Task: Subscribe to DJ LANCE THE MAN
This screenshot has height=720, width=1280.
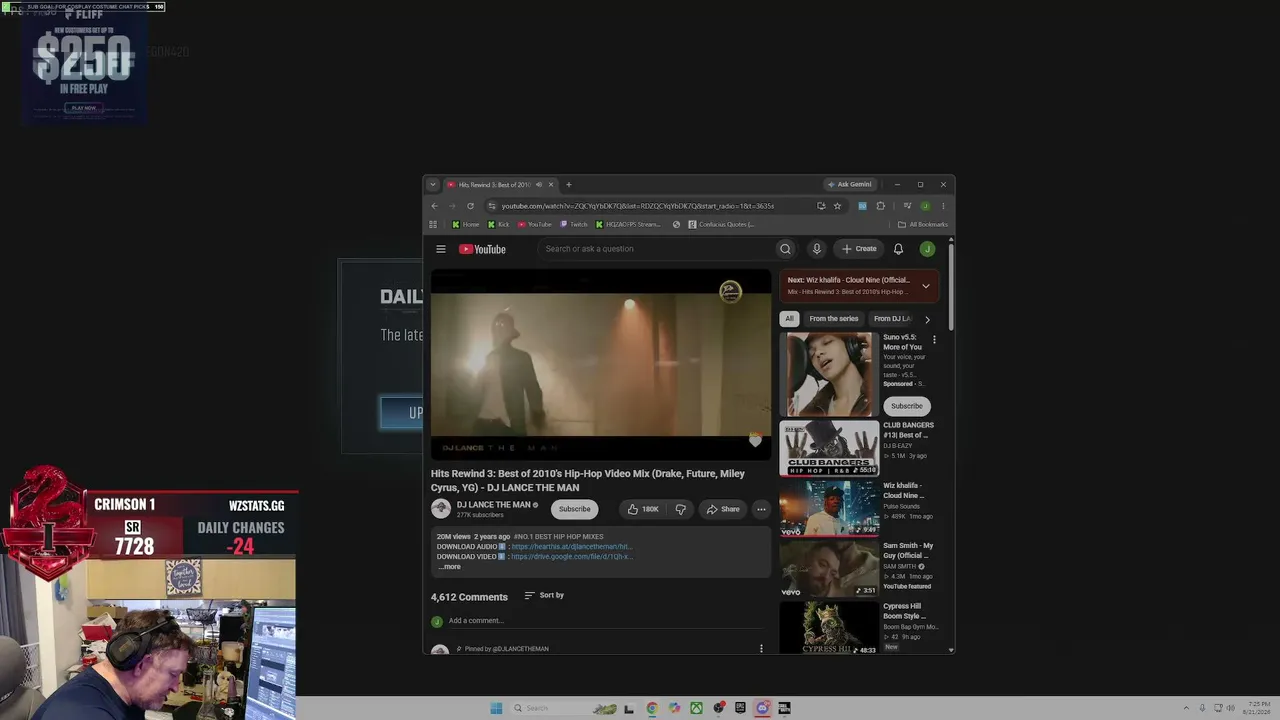Action: click(574, 509)
